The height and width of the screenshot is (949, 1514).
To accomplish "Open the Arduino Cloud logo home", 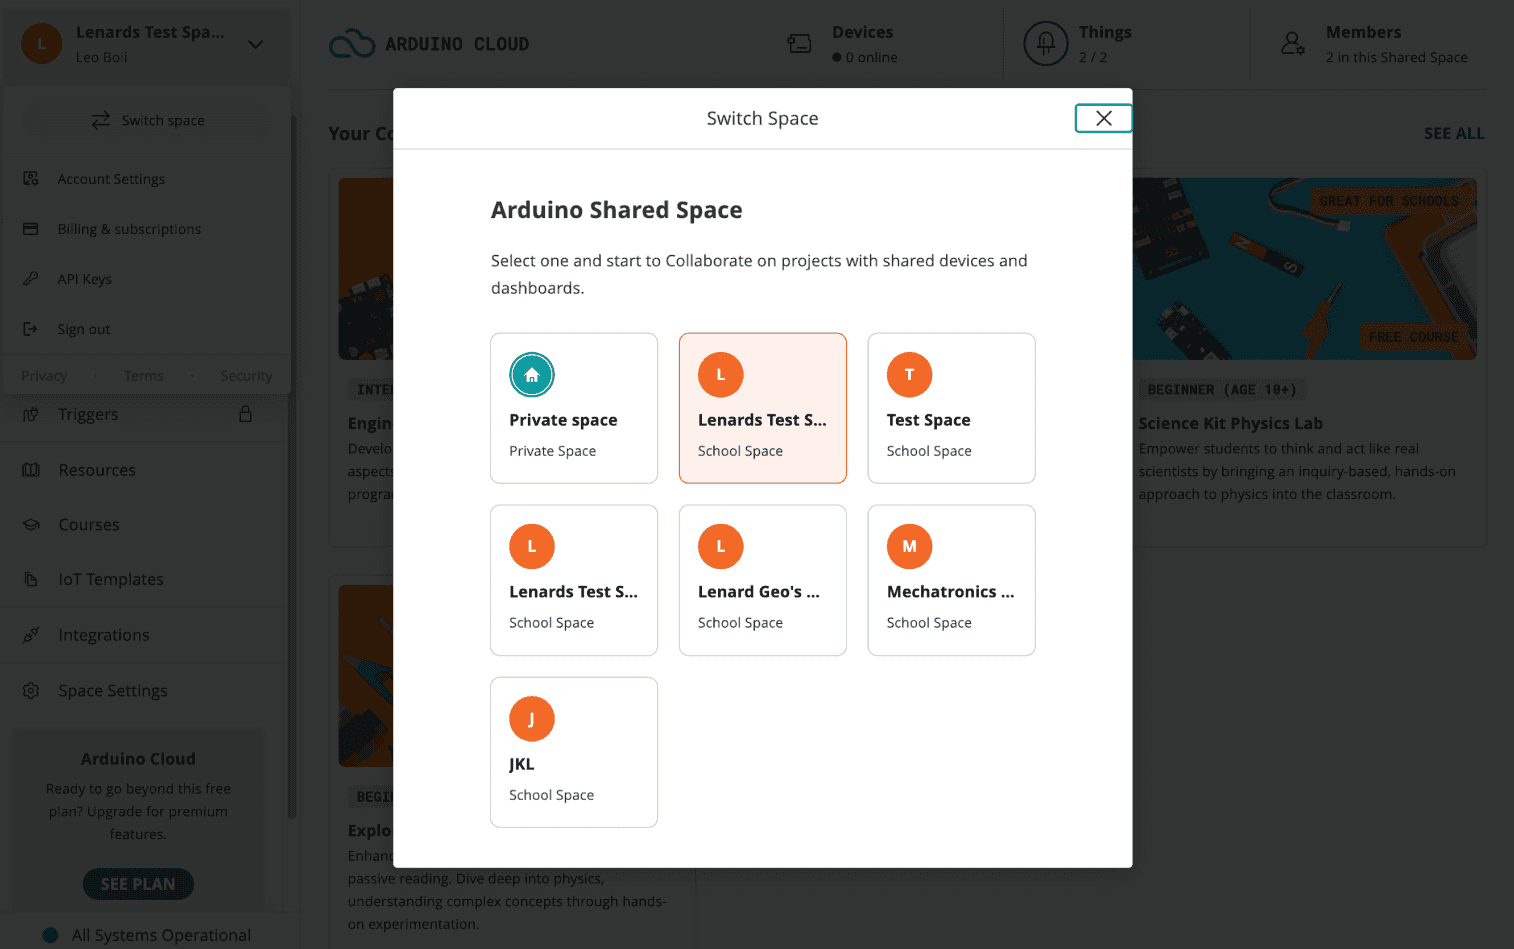I will [x=430, y=44].
